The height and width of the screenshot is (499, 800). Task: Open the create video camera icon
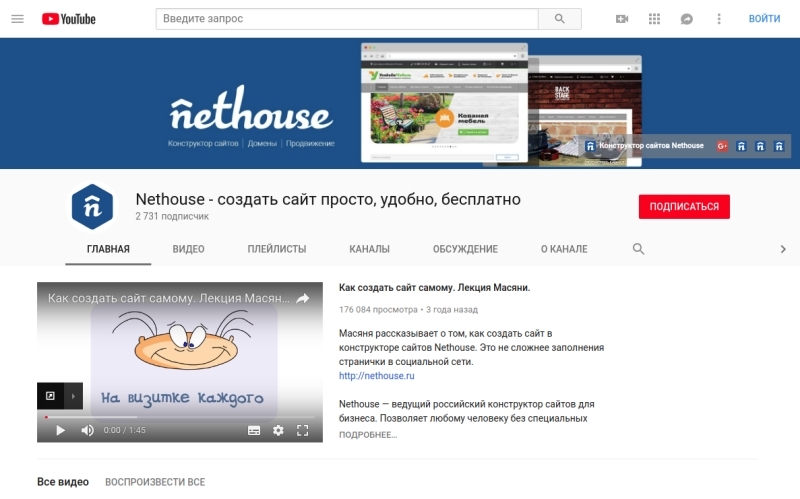pyautogui.click(x=622, y=19)
